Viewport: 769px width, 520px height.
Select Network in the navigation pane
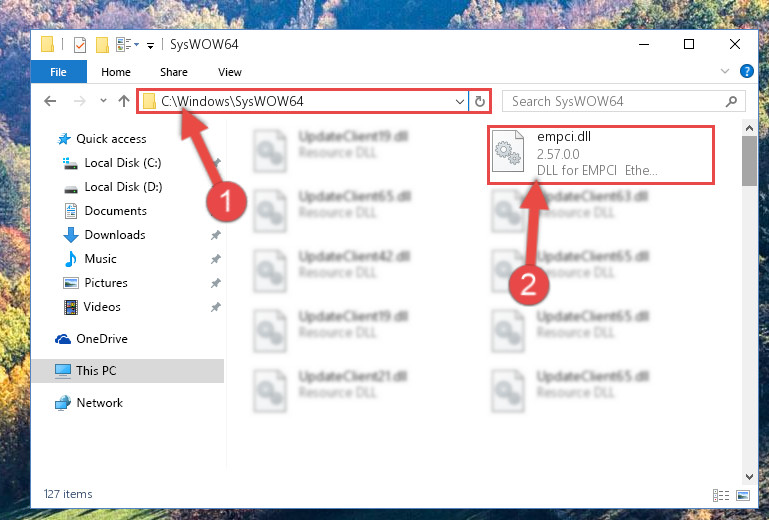100,403
